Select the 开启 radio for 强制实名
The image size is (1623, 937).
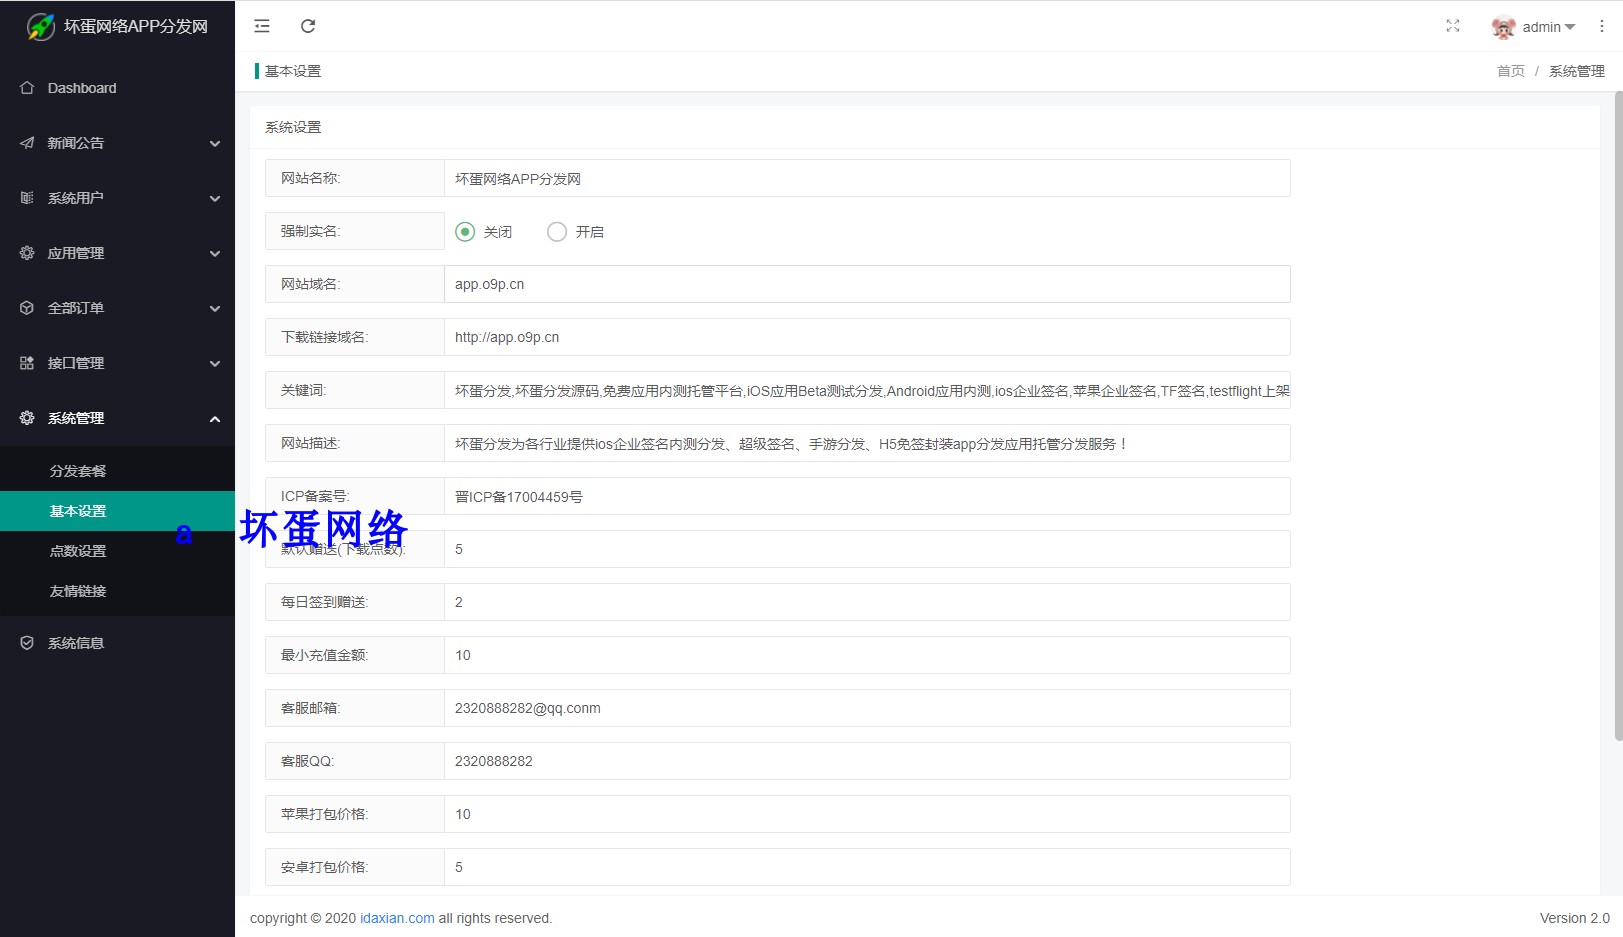click(x=557, y=232)
